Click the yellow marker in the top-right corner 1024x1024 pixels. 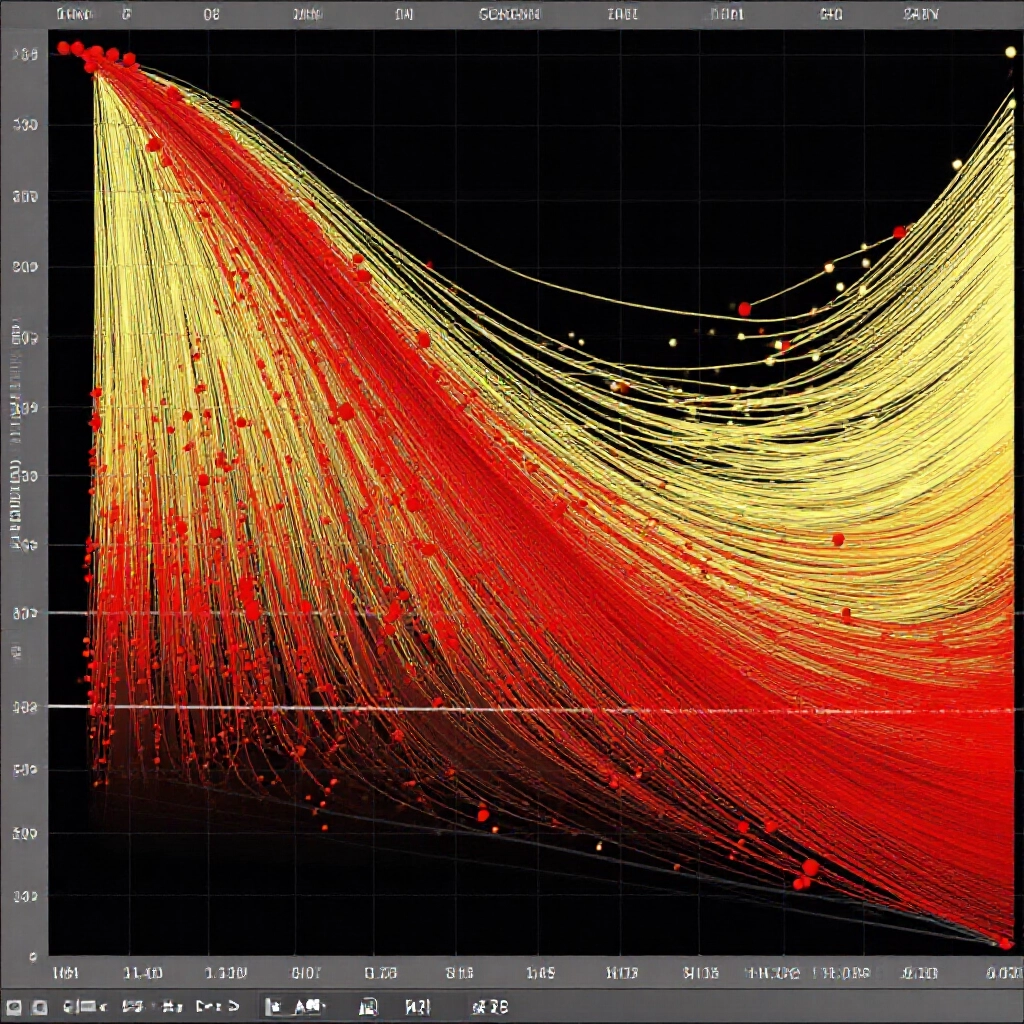pyautogui.click(x=1010, y=52)
